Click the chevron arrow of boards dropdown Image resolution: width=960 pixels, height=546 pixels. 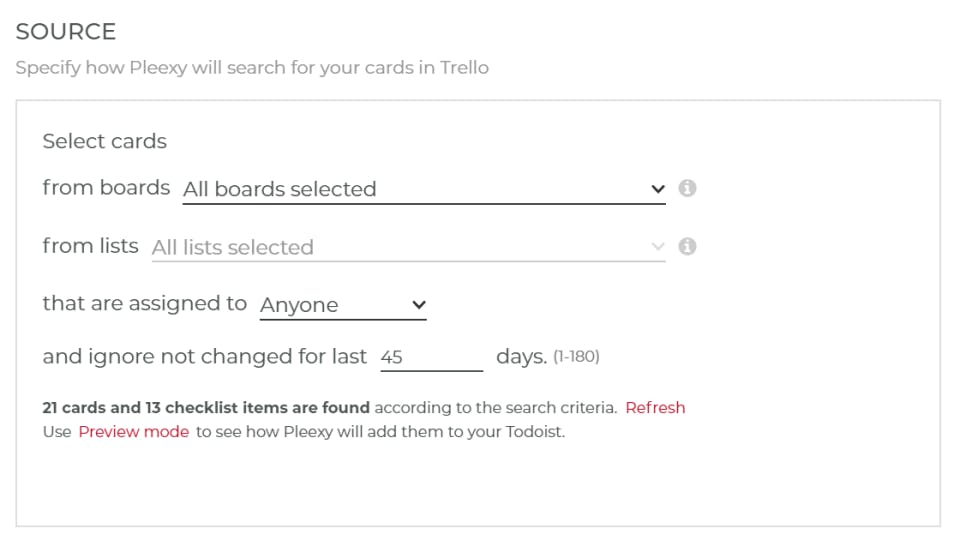[x=657, y=189]
